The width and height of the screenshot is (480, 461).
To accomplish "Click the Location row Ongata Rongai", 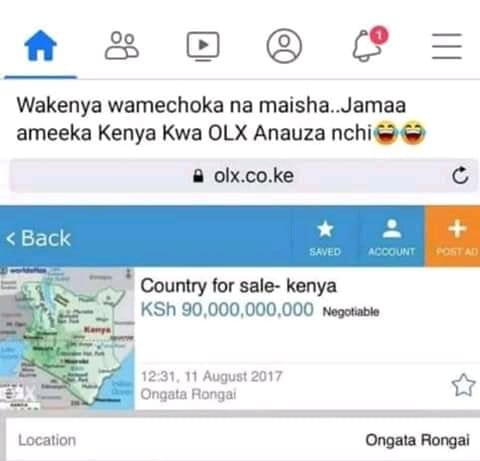I will [x=243, y=440].
